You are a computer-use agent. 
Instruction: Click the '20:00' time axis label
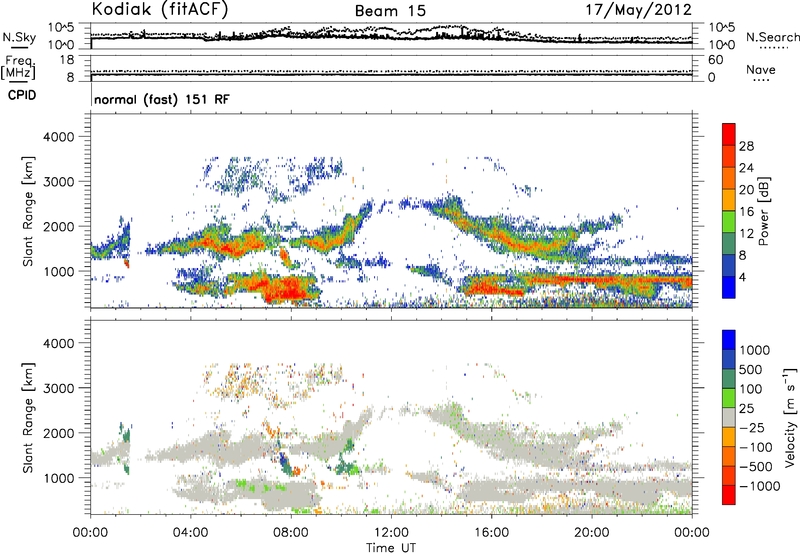coord(591,533)
